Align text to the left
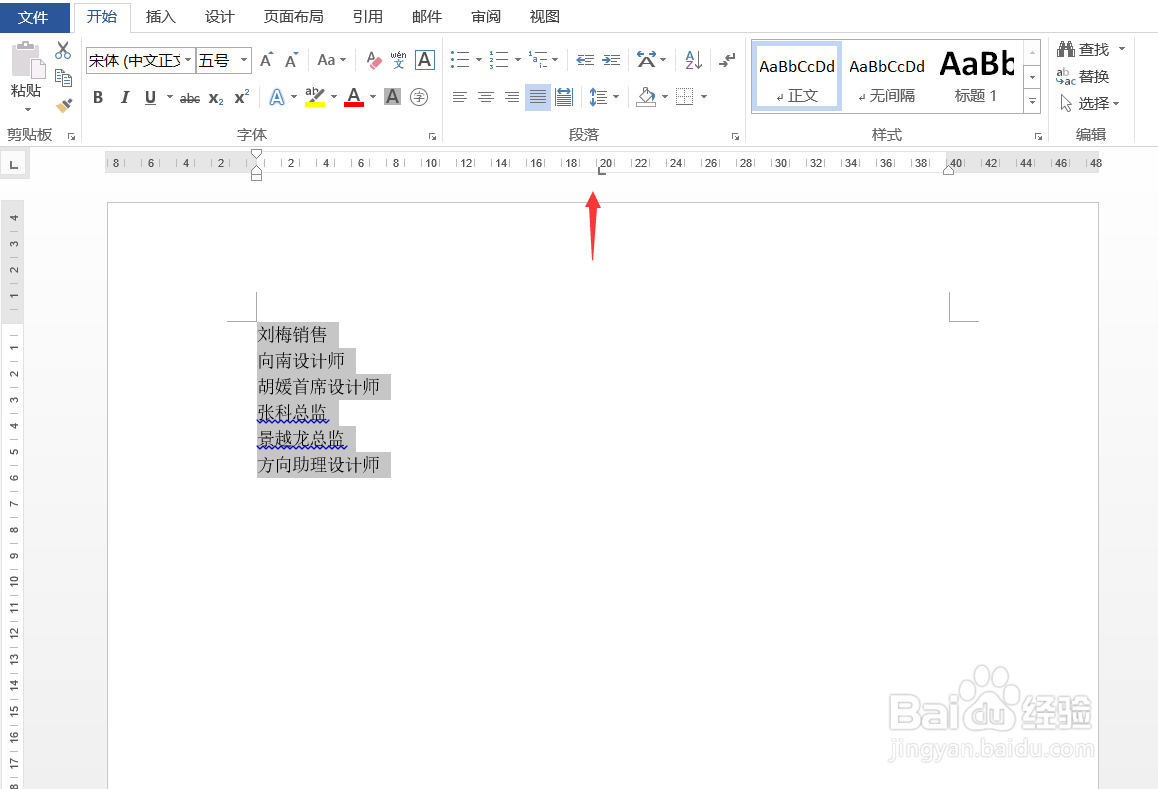Image resolution: width=1158 pixels, height=789 pixels. click(459, 97)
